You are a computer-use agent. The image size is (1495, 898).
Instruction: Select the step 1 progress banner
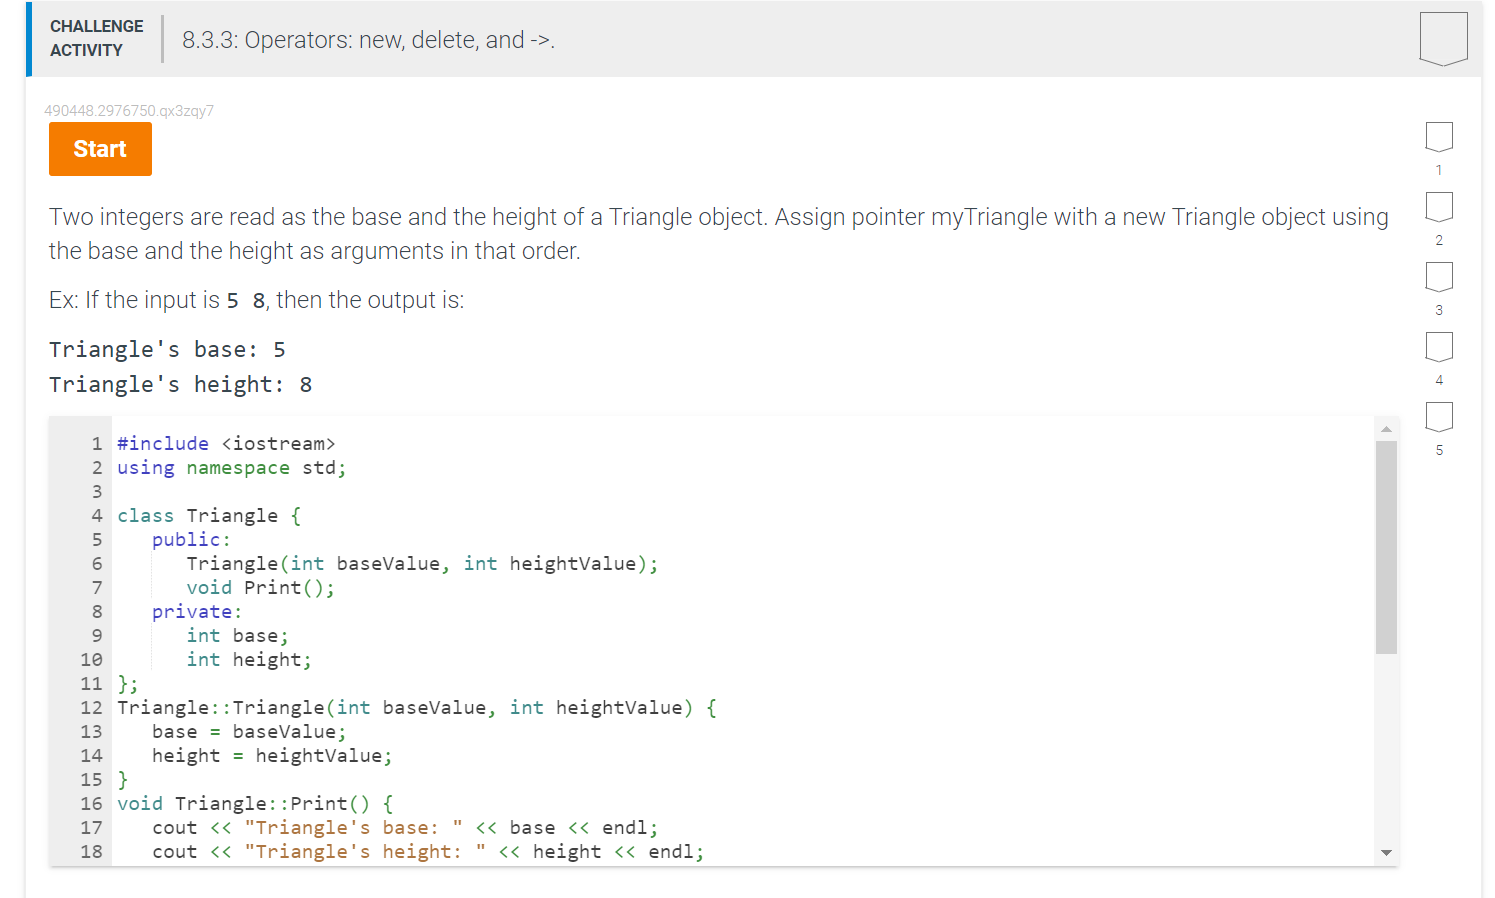1439,137
